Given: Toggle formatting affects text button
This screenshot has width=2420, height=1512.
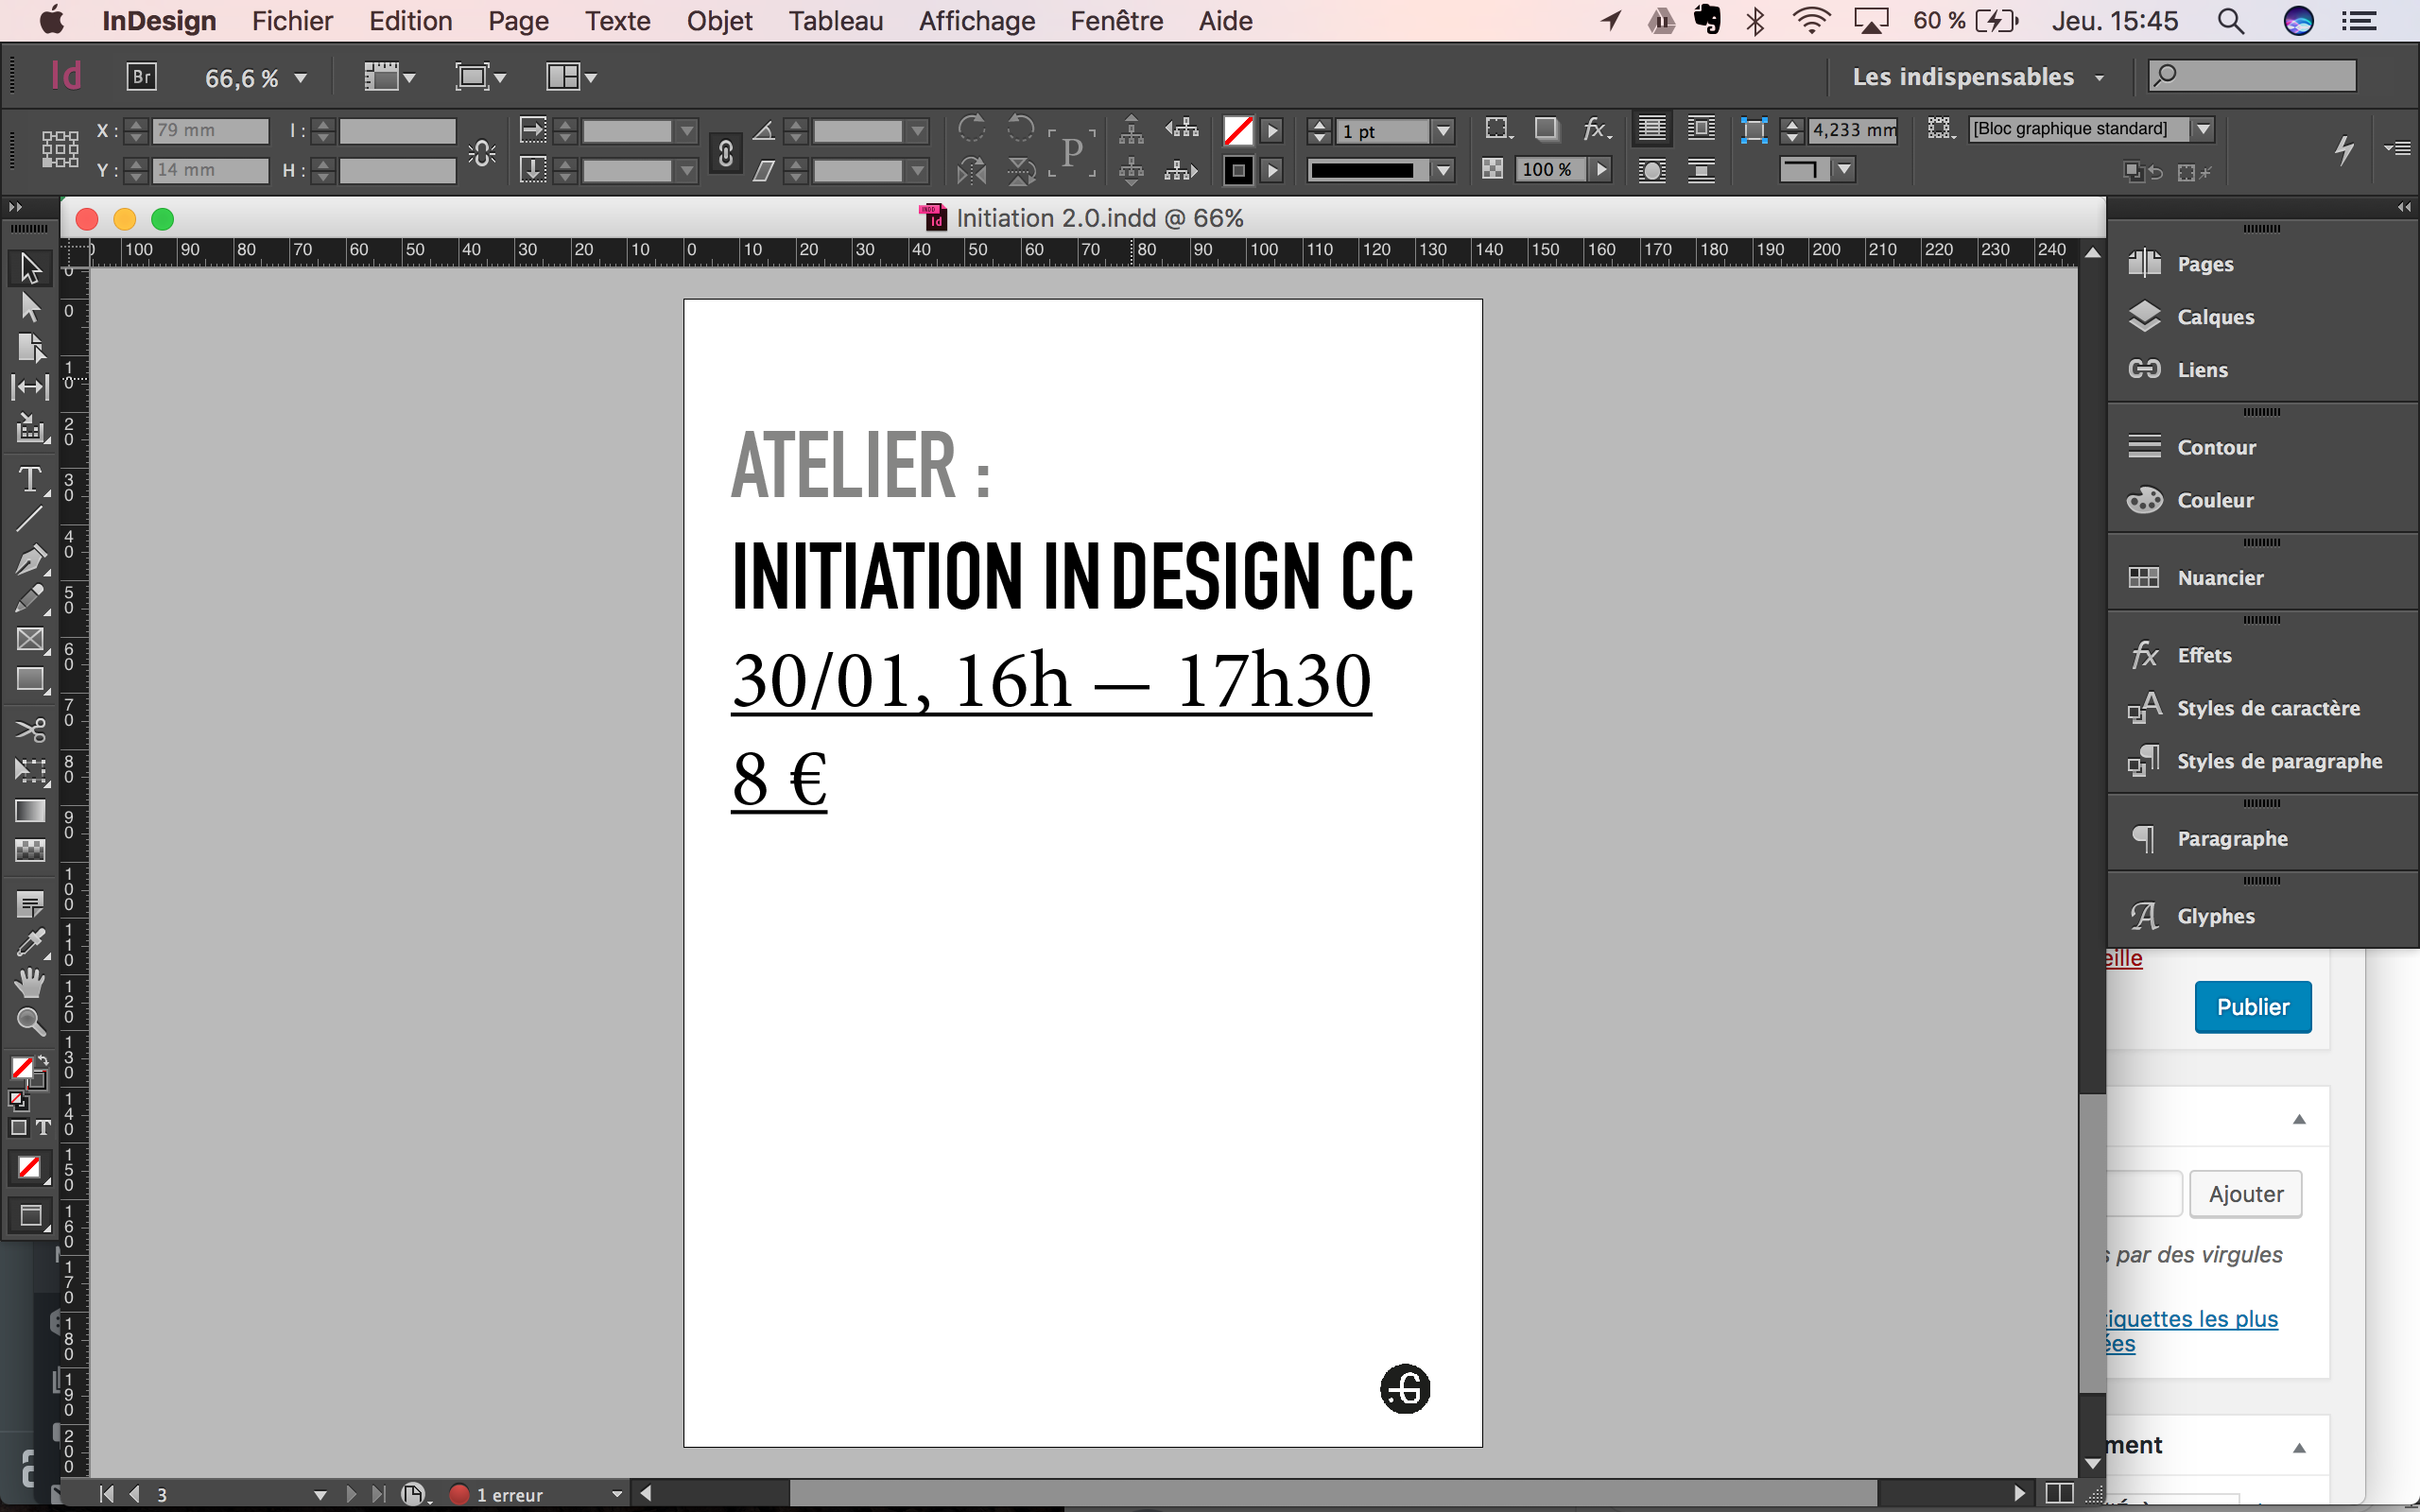Looking at the screenshot, I should pos(43,1128).
